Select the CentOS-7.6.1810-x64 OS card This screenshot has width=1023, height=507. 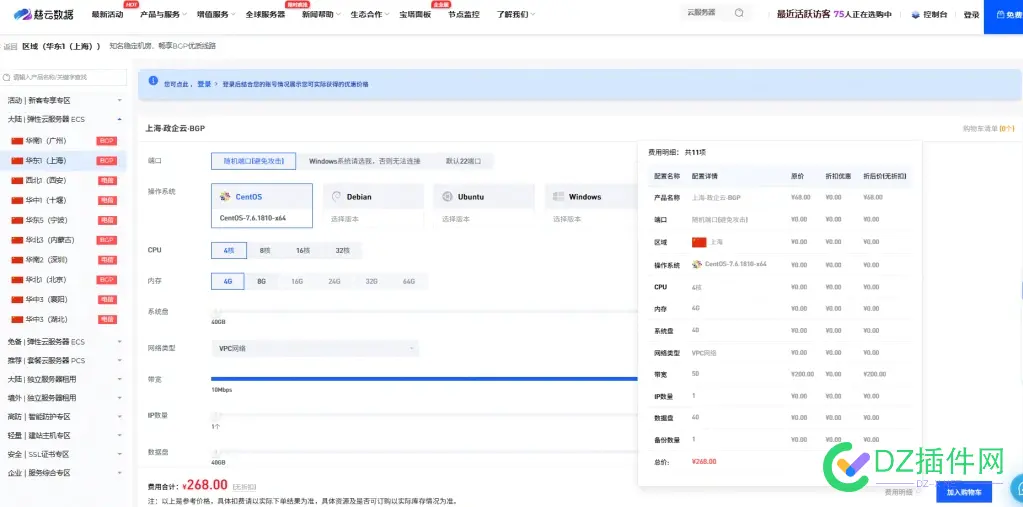(262, 206)
